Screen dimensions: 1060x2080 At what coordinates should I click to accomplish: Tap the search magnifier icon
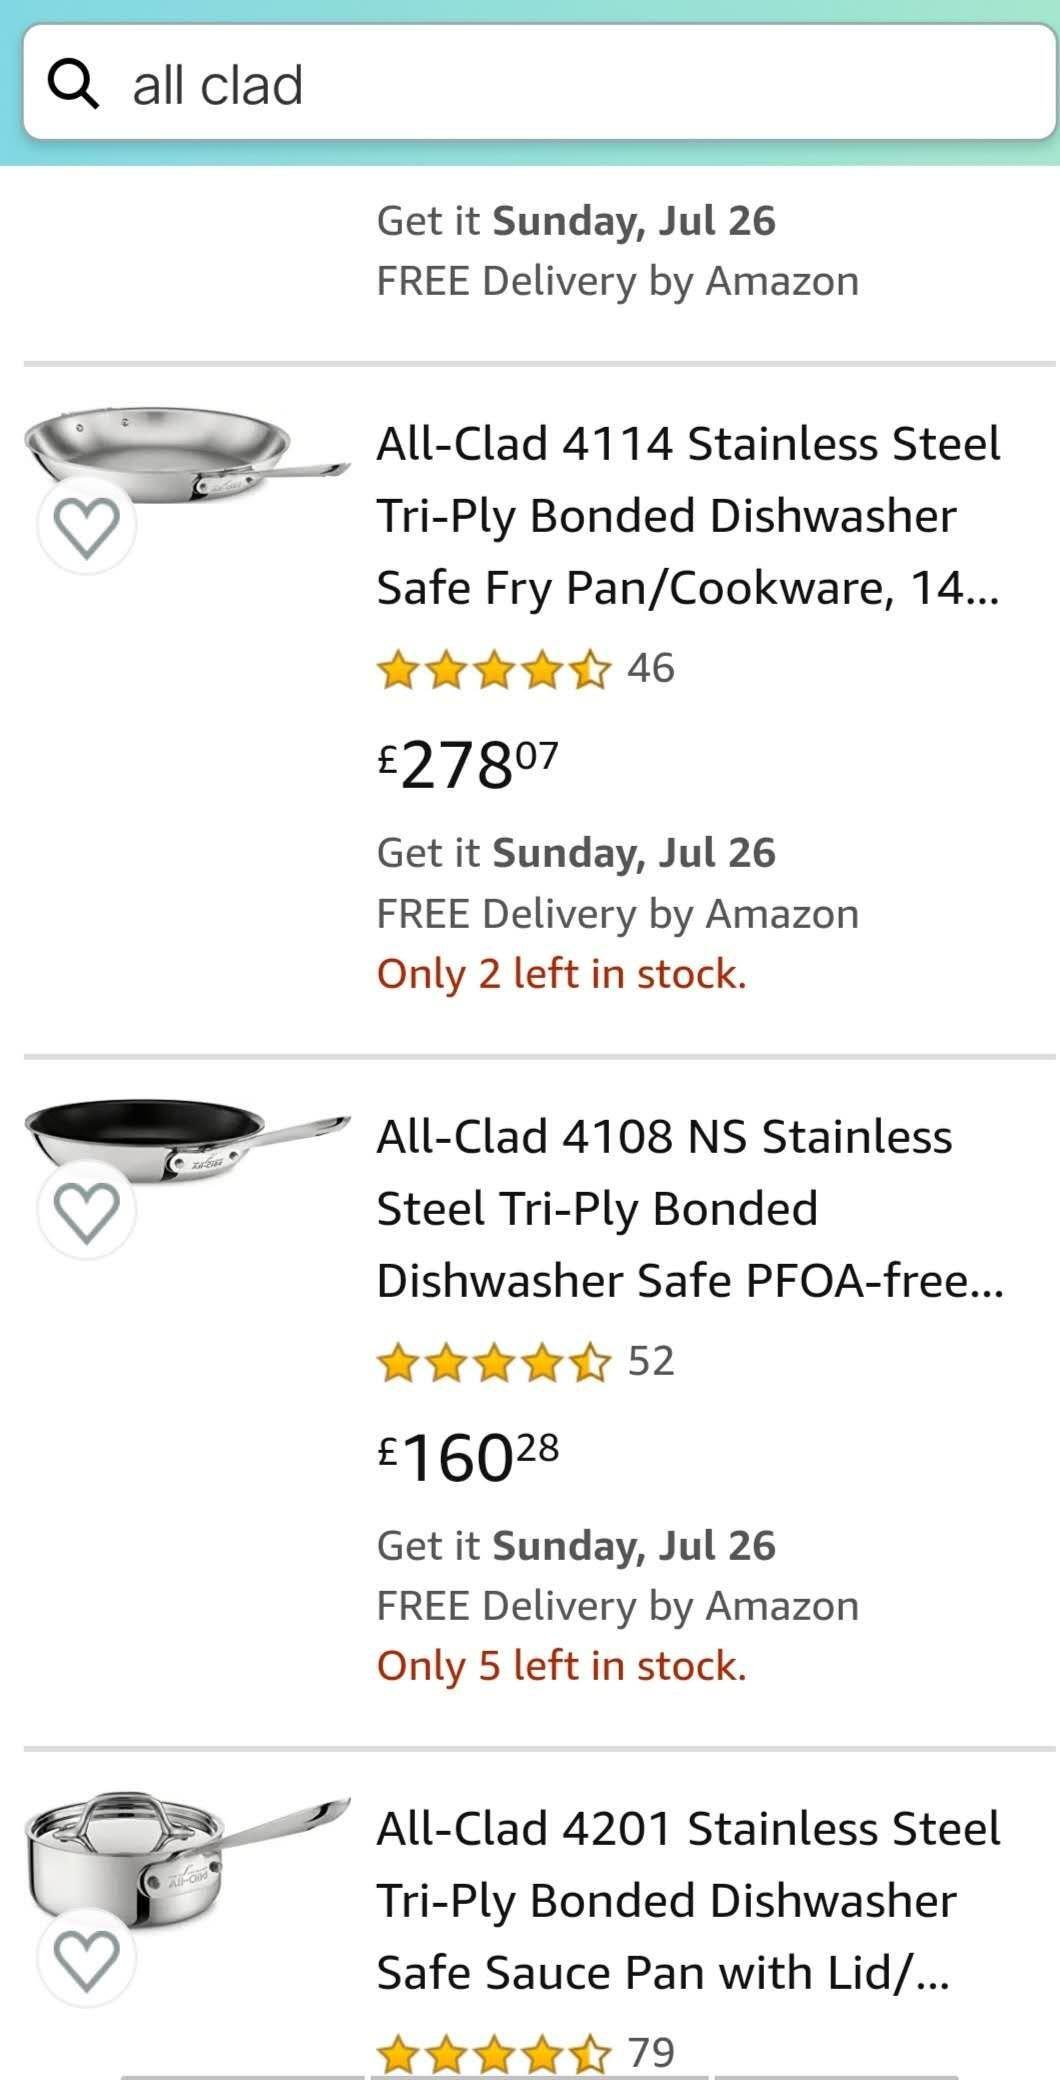pos(74,84)
